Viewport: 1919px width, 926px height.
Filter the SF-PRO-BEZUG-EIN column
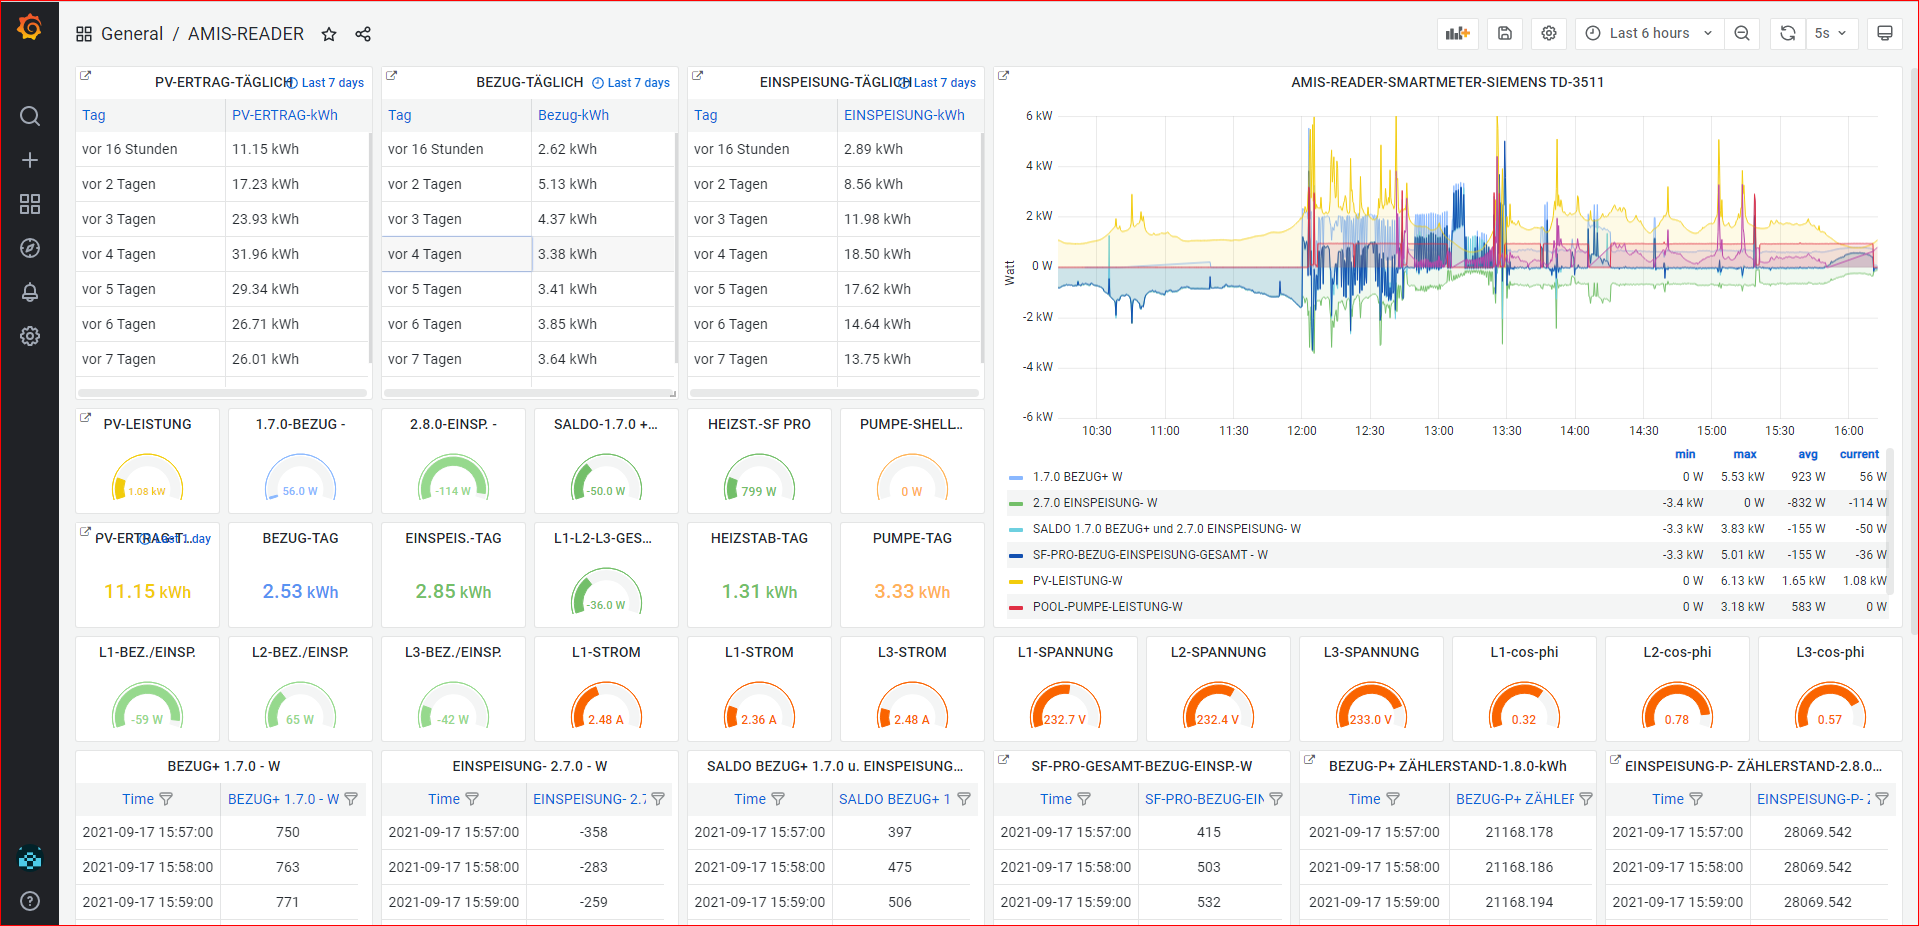point(1276,799)
